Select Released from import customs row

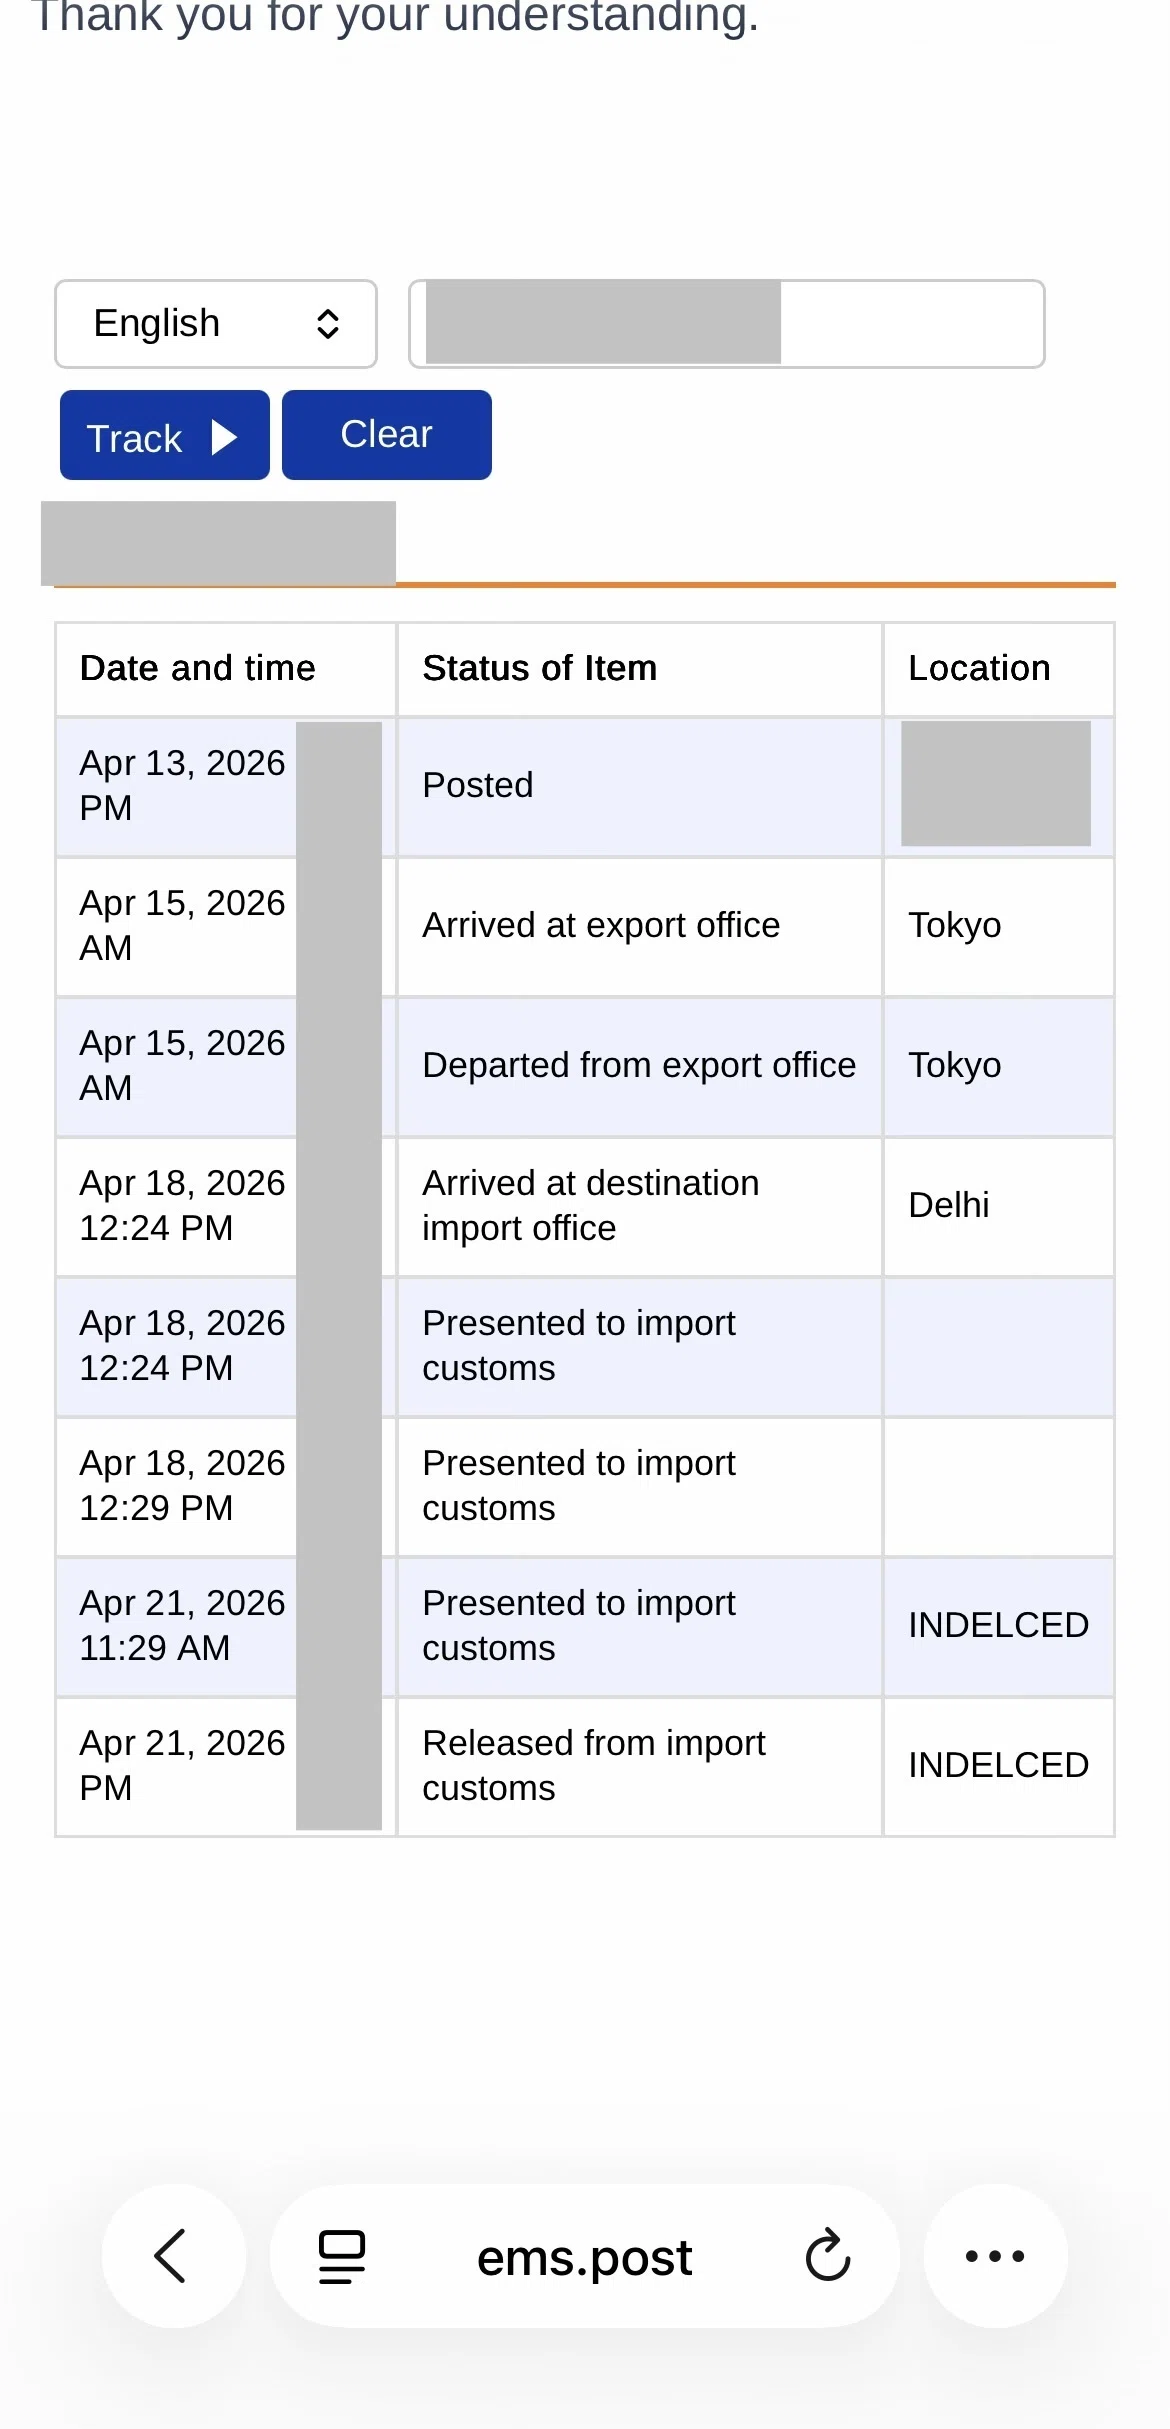tap(585, 1766)
